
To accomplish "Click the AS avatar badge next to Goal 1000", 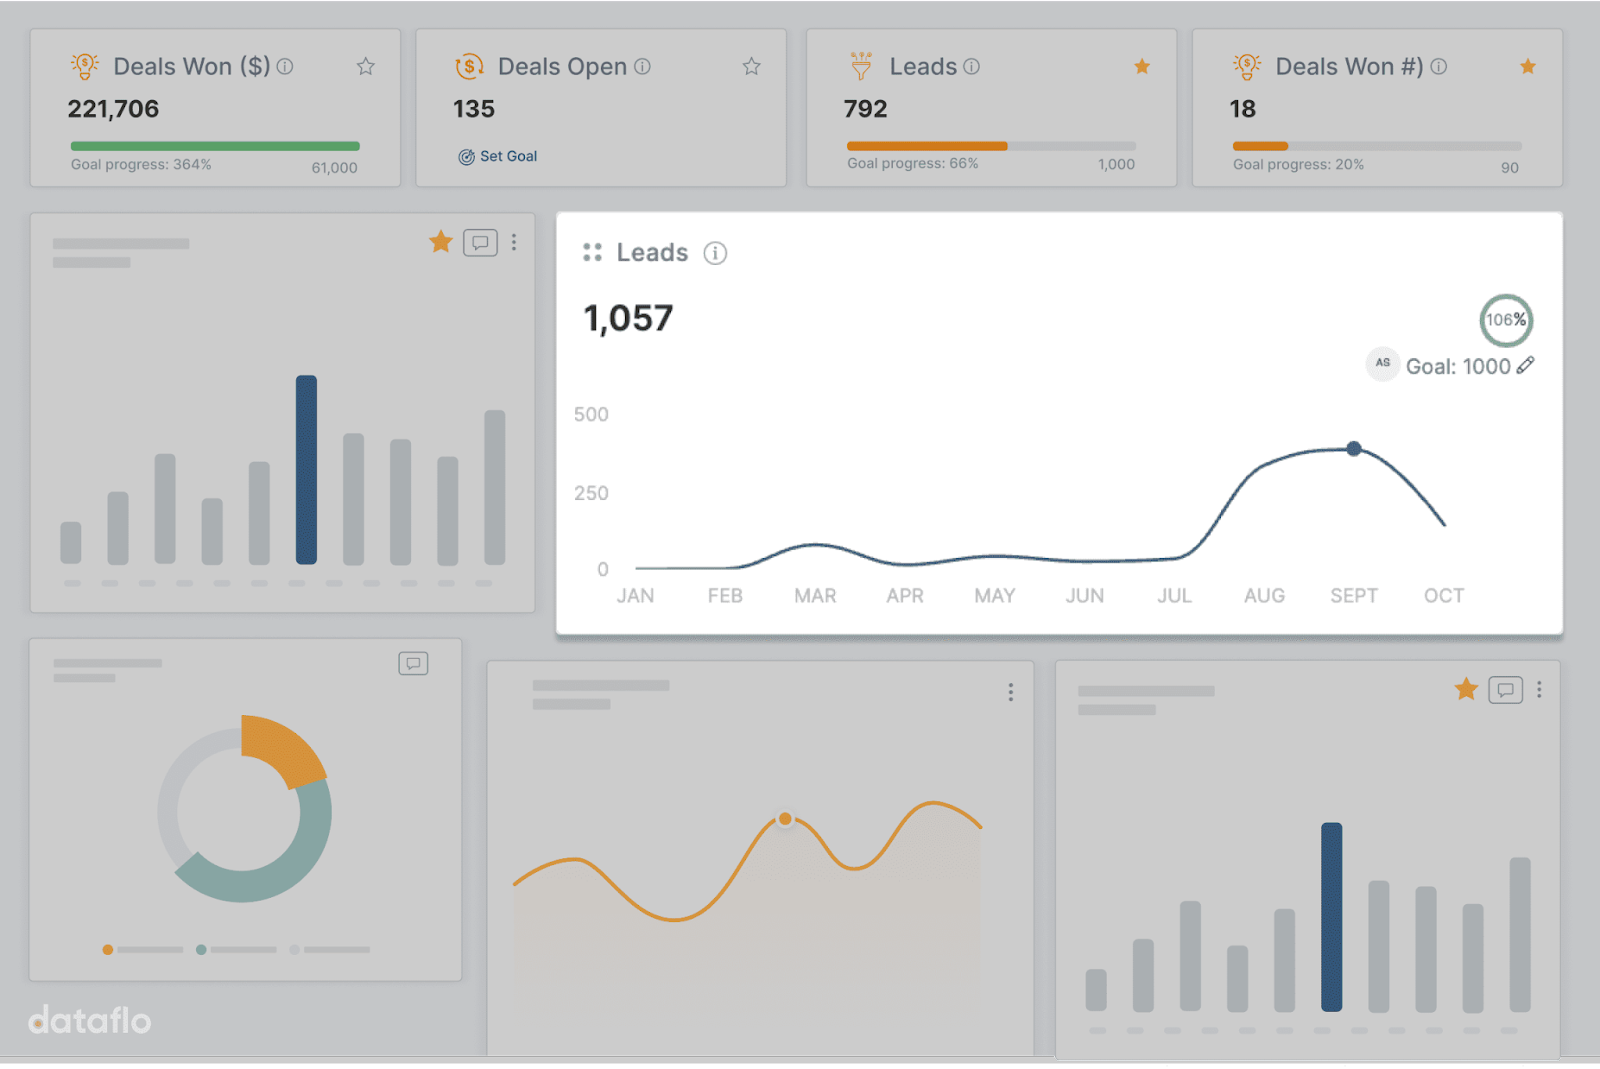I will coord(1382,365).
